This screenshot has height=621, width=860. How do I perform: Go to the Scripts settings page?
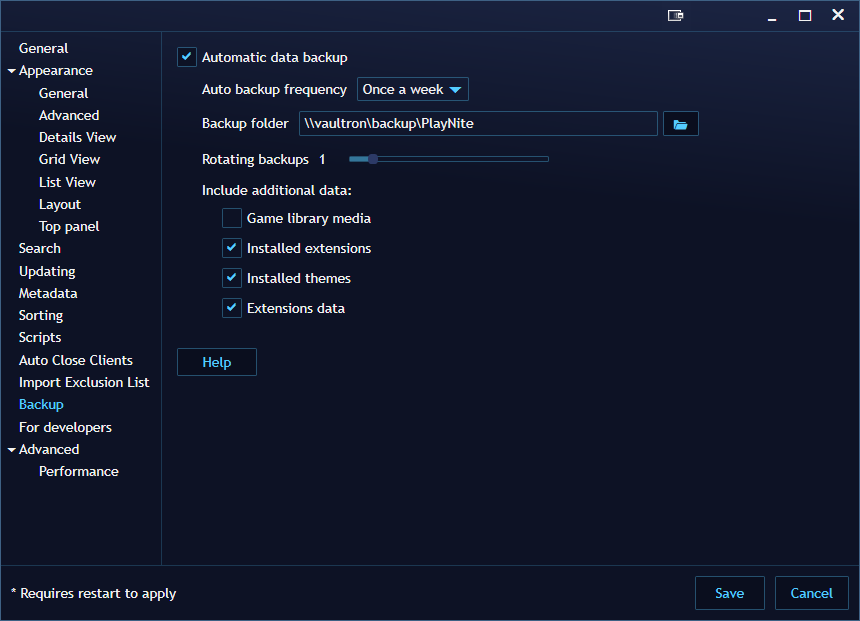click(x=39, y=337)
